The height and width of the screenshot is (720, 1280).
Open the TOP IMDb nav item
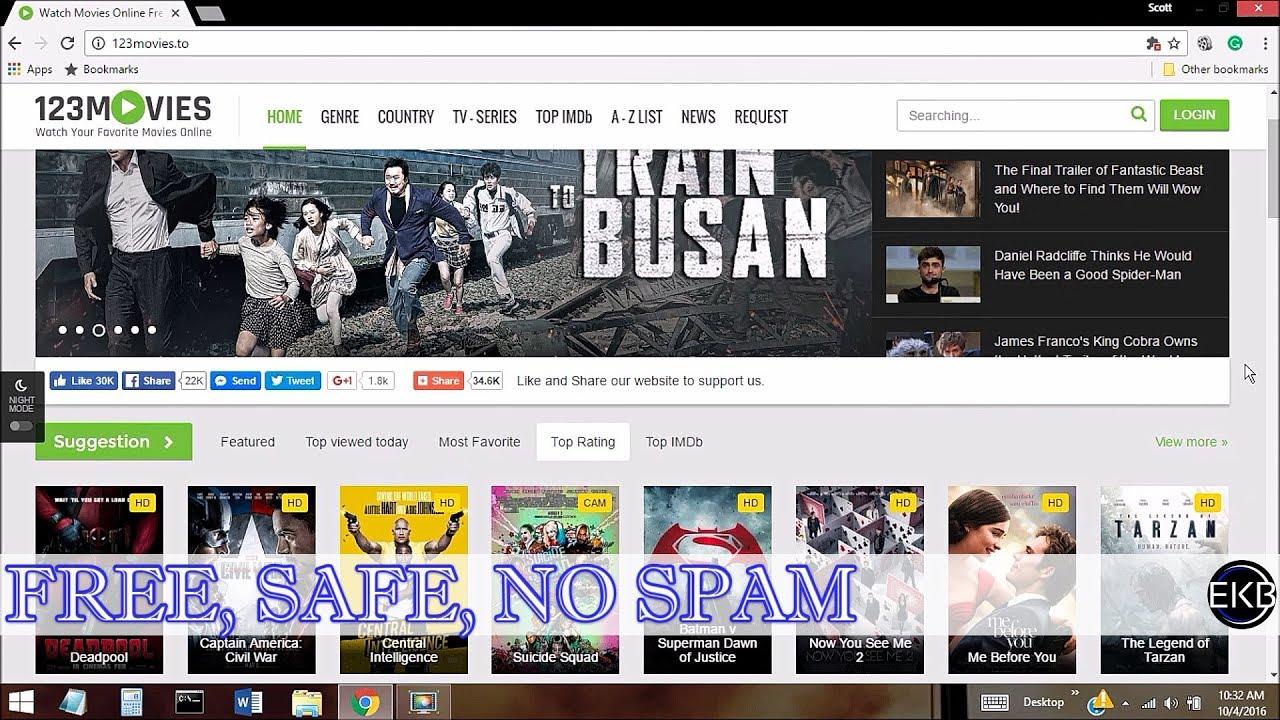point(564,116)
